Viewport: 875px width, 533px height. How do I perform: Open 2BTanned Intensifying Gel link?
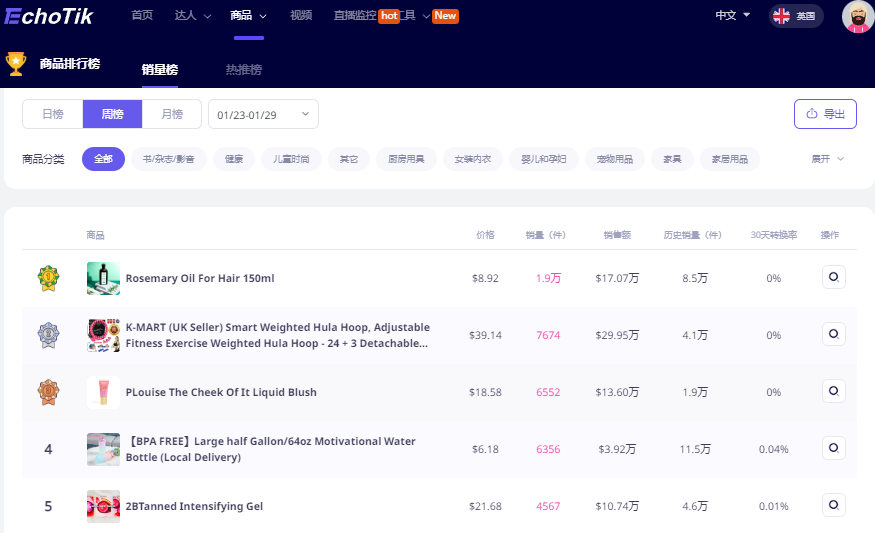coord(194,506)
